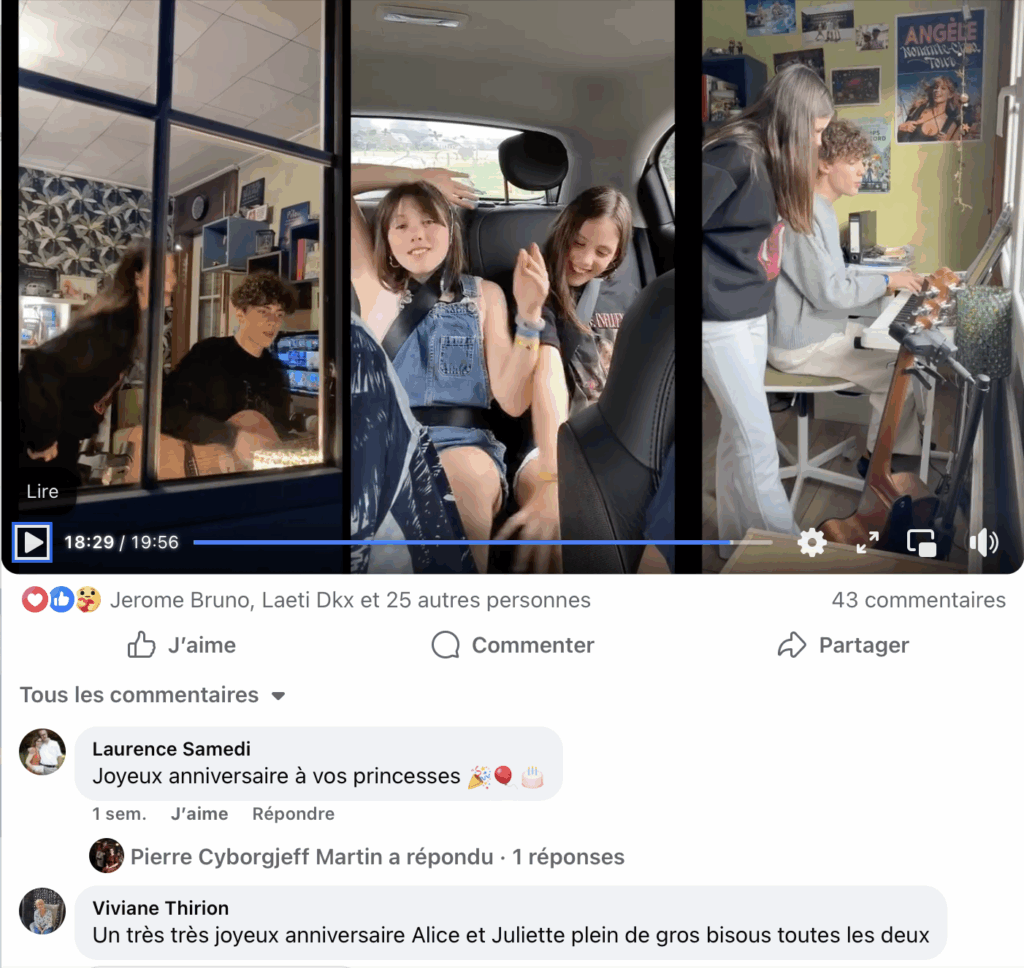This screenshot has height=968, width=1024.
Task: Click the Commenter speech bubble button
Action: pos(513,645)
